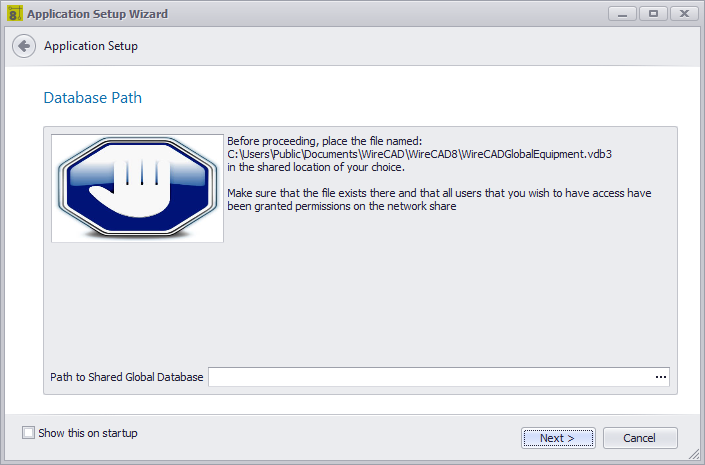The image size is (705, 465).
Task: Click the 'Before proceeding, place the file named:' text
Action: point(324,141)
